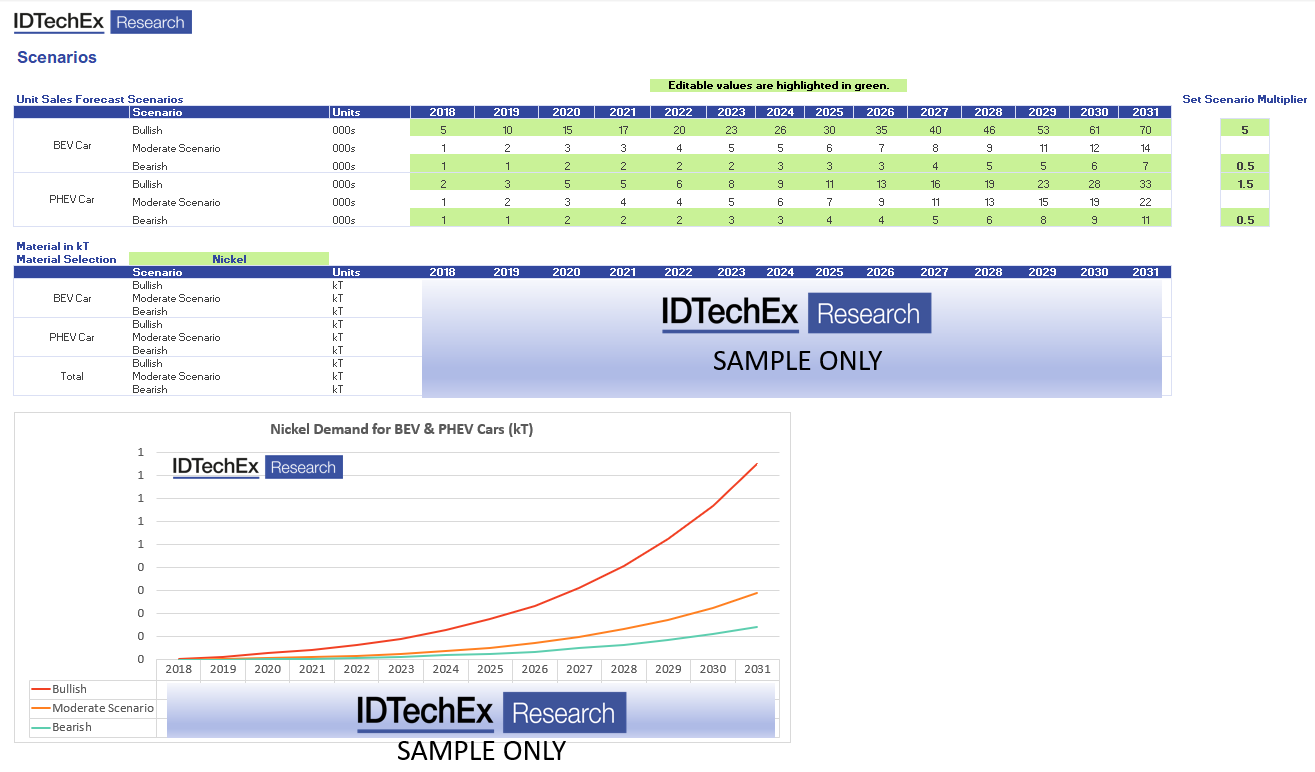This screenshot has width=1315, height=772.
Task: Select the BEV Bullish 2019 value of 10
Action: tap(507, 130)
